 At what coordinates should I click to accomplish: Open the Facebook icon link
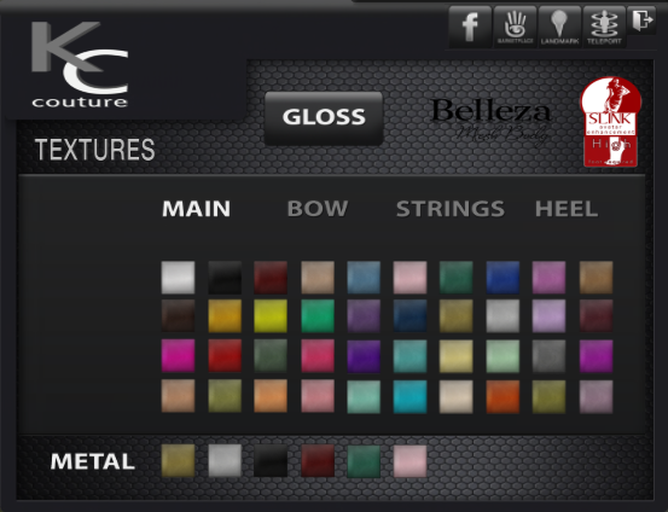(x=470, y=26)
